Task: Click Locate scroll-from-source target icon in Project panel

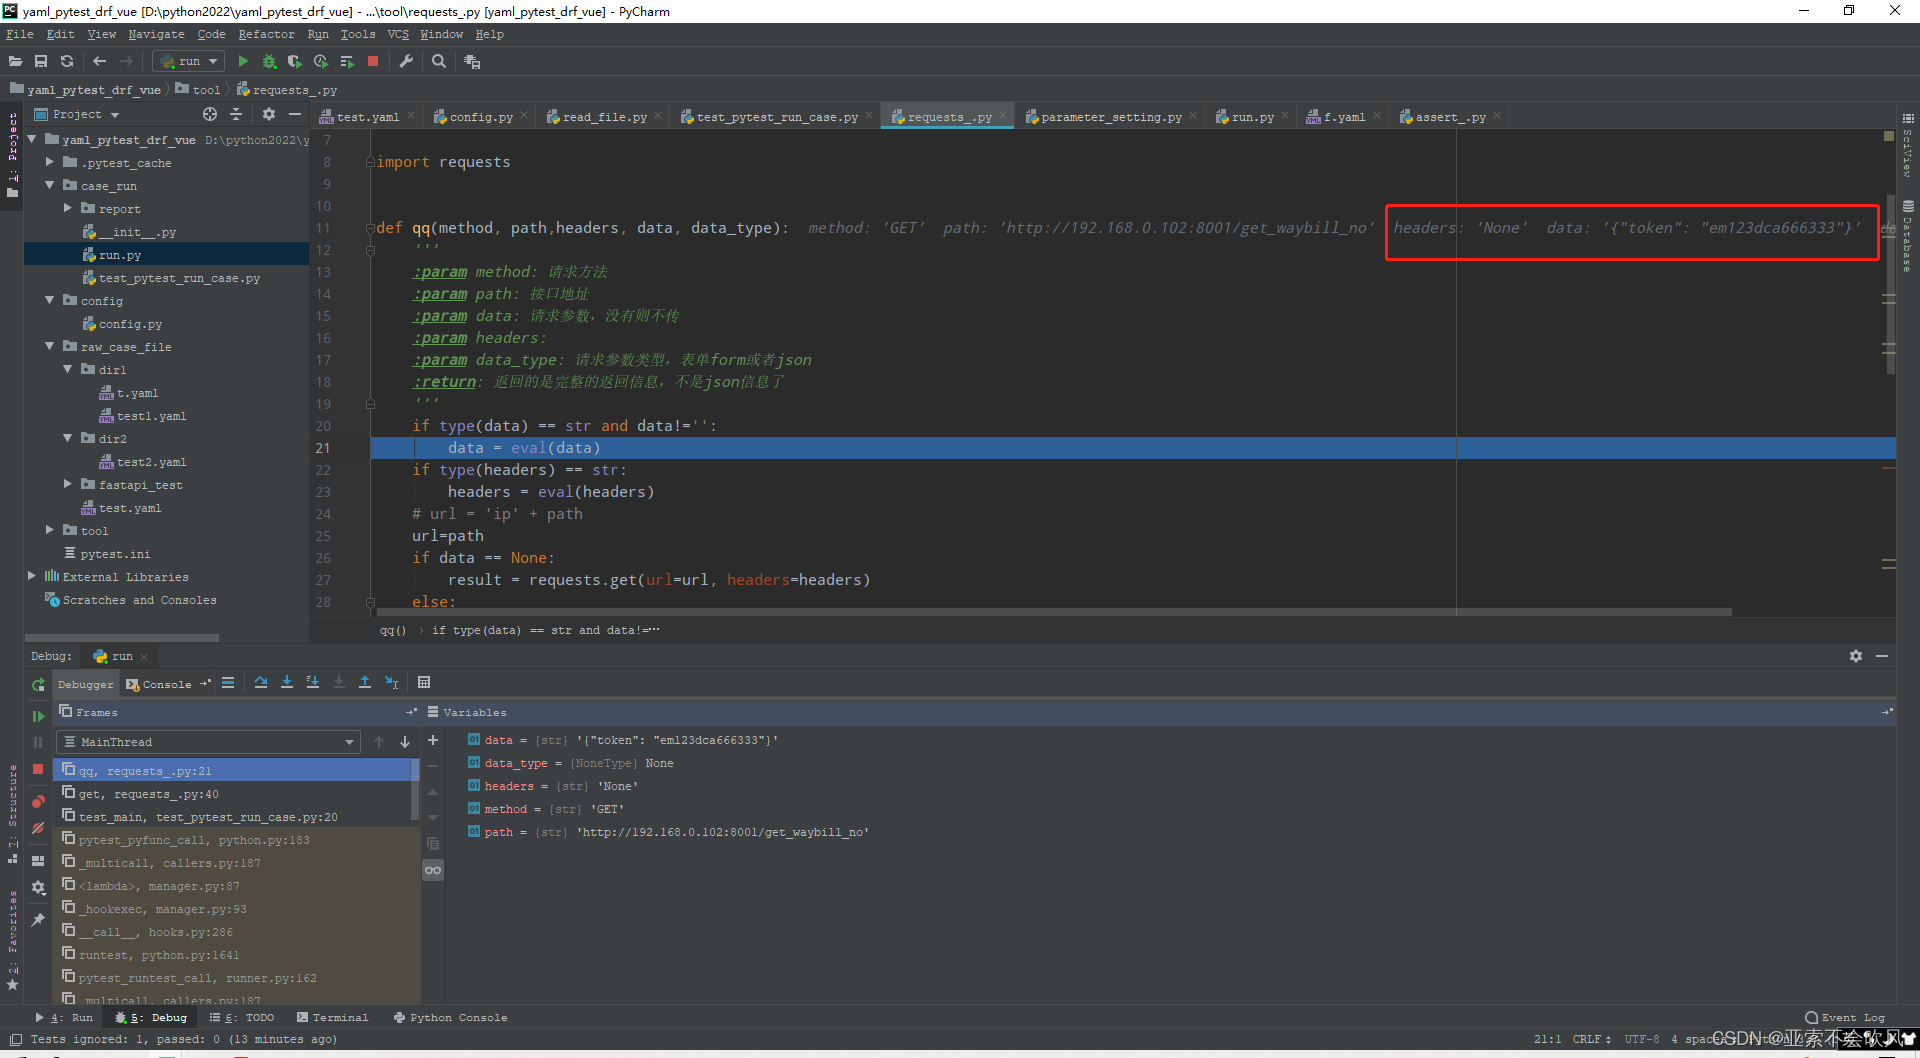Action: [x=210, y=114]
